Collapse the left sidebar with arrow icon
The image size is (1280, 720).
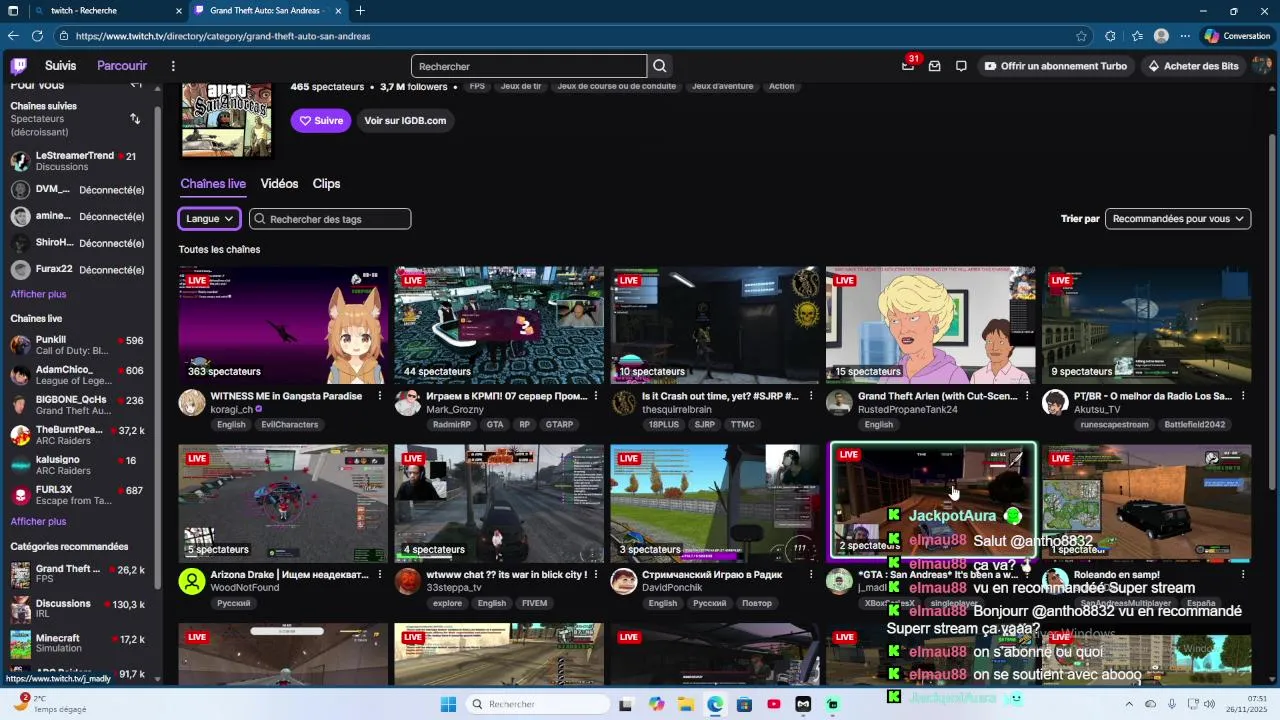(136, 85)
